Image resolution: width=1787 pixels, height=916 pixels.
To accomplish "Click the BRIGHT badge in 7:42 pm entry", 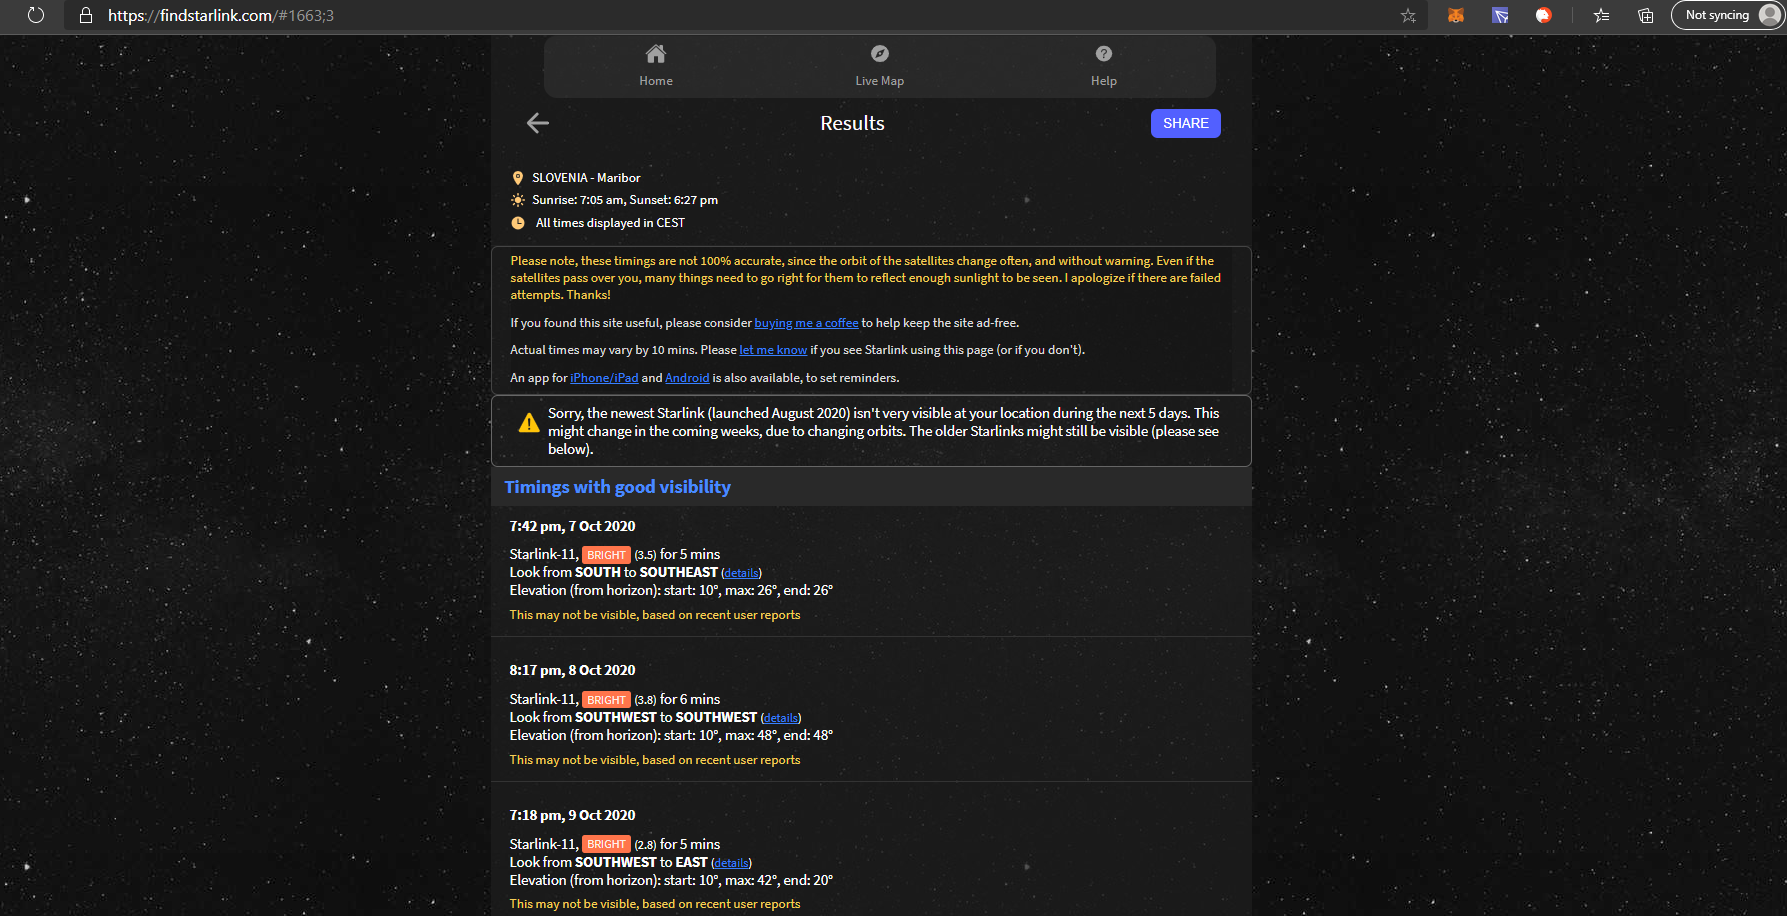I will pos(606,555).
